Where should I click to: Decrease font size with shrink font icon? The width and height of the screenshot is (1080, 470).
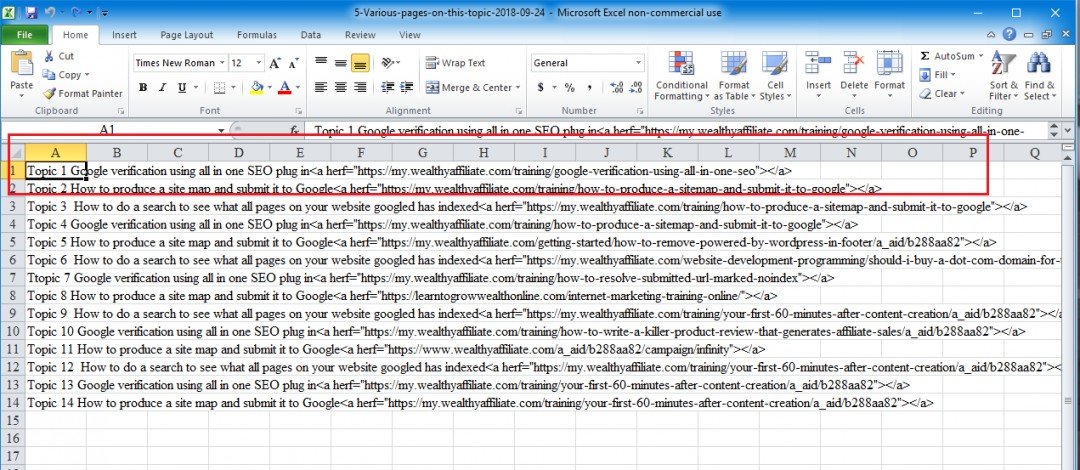[x=293, y=63]
